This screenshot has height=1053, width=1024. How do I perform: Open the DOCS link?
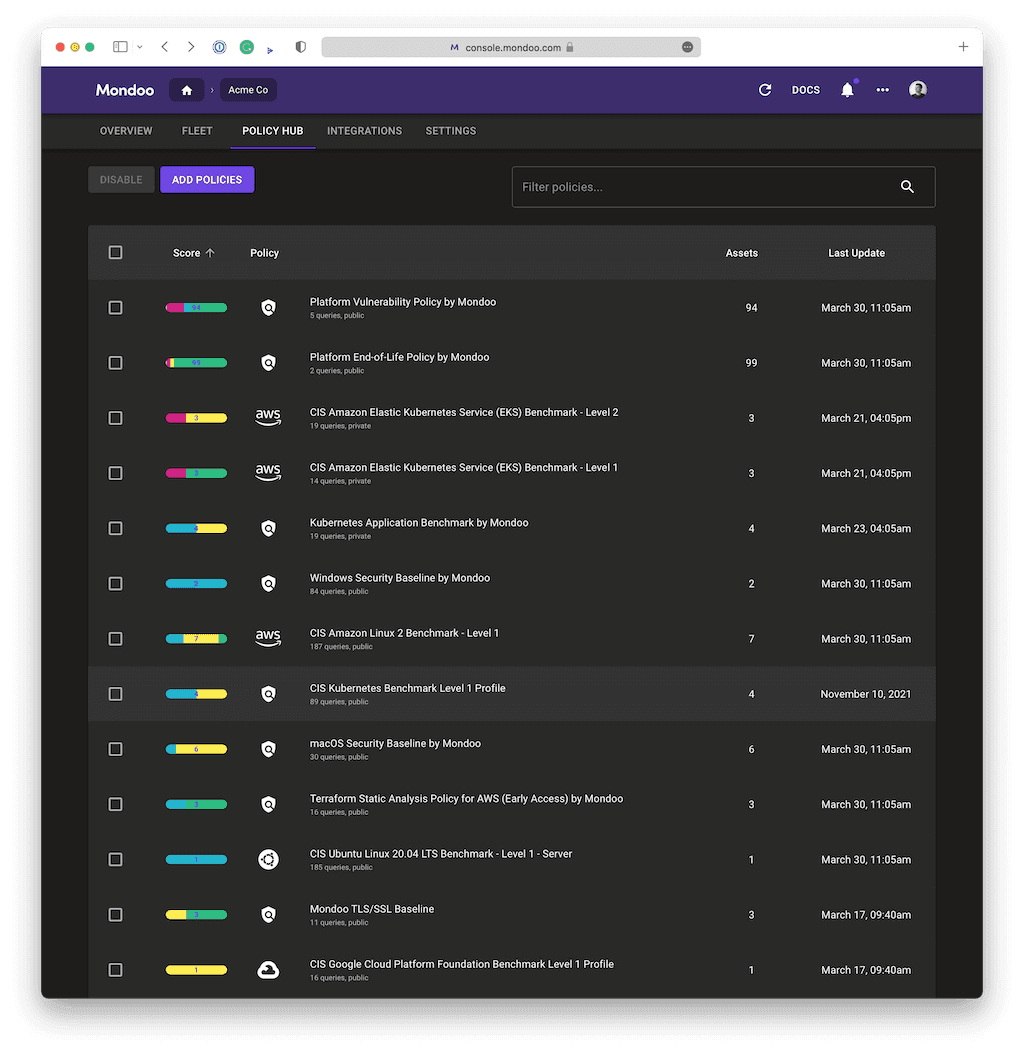click(806, 90)
